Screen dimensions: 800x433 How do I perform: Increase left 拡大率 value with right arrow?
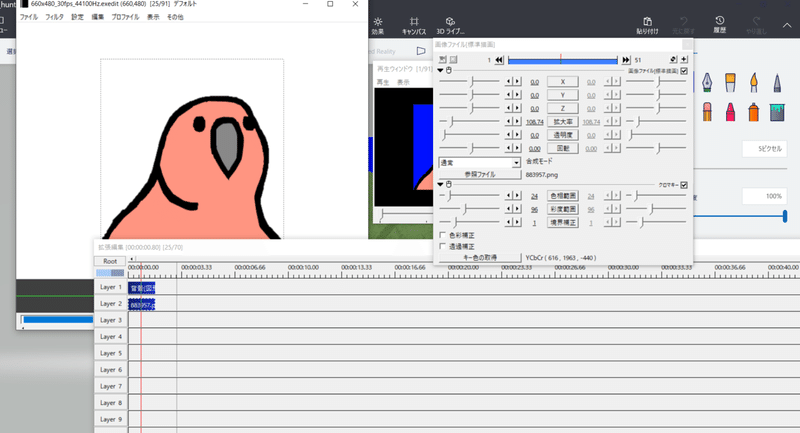[x=517, y=121]
